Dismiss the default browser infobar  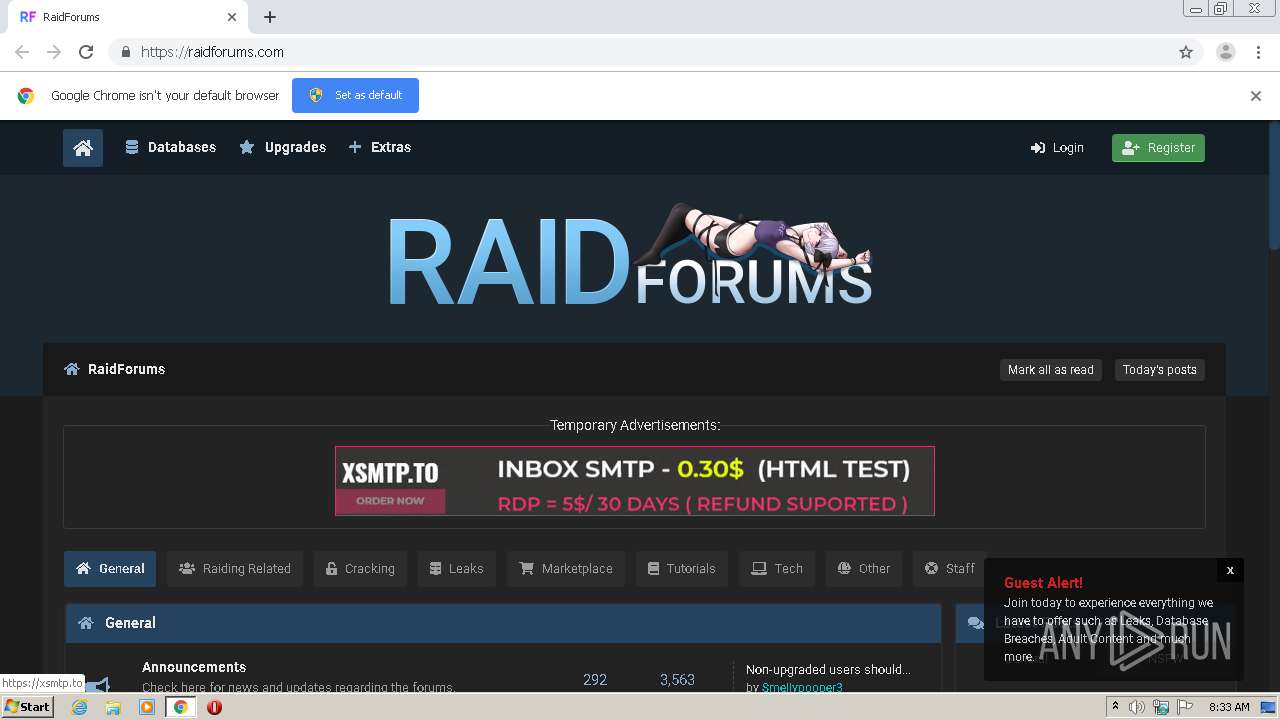[x=1256, y=96]
